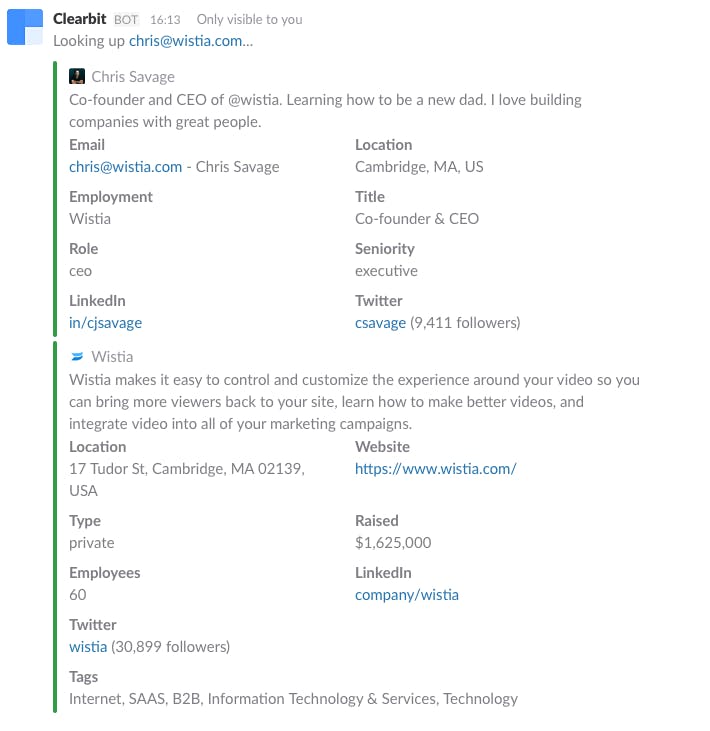
Task: Click the "Only visible to you" label
Action: [249, 20]
